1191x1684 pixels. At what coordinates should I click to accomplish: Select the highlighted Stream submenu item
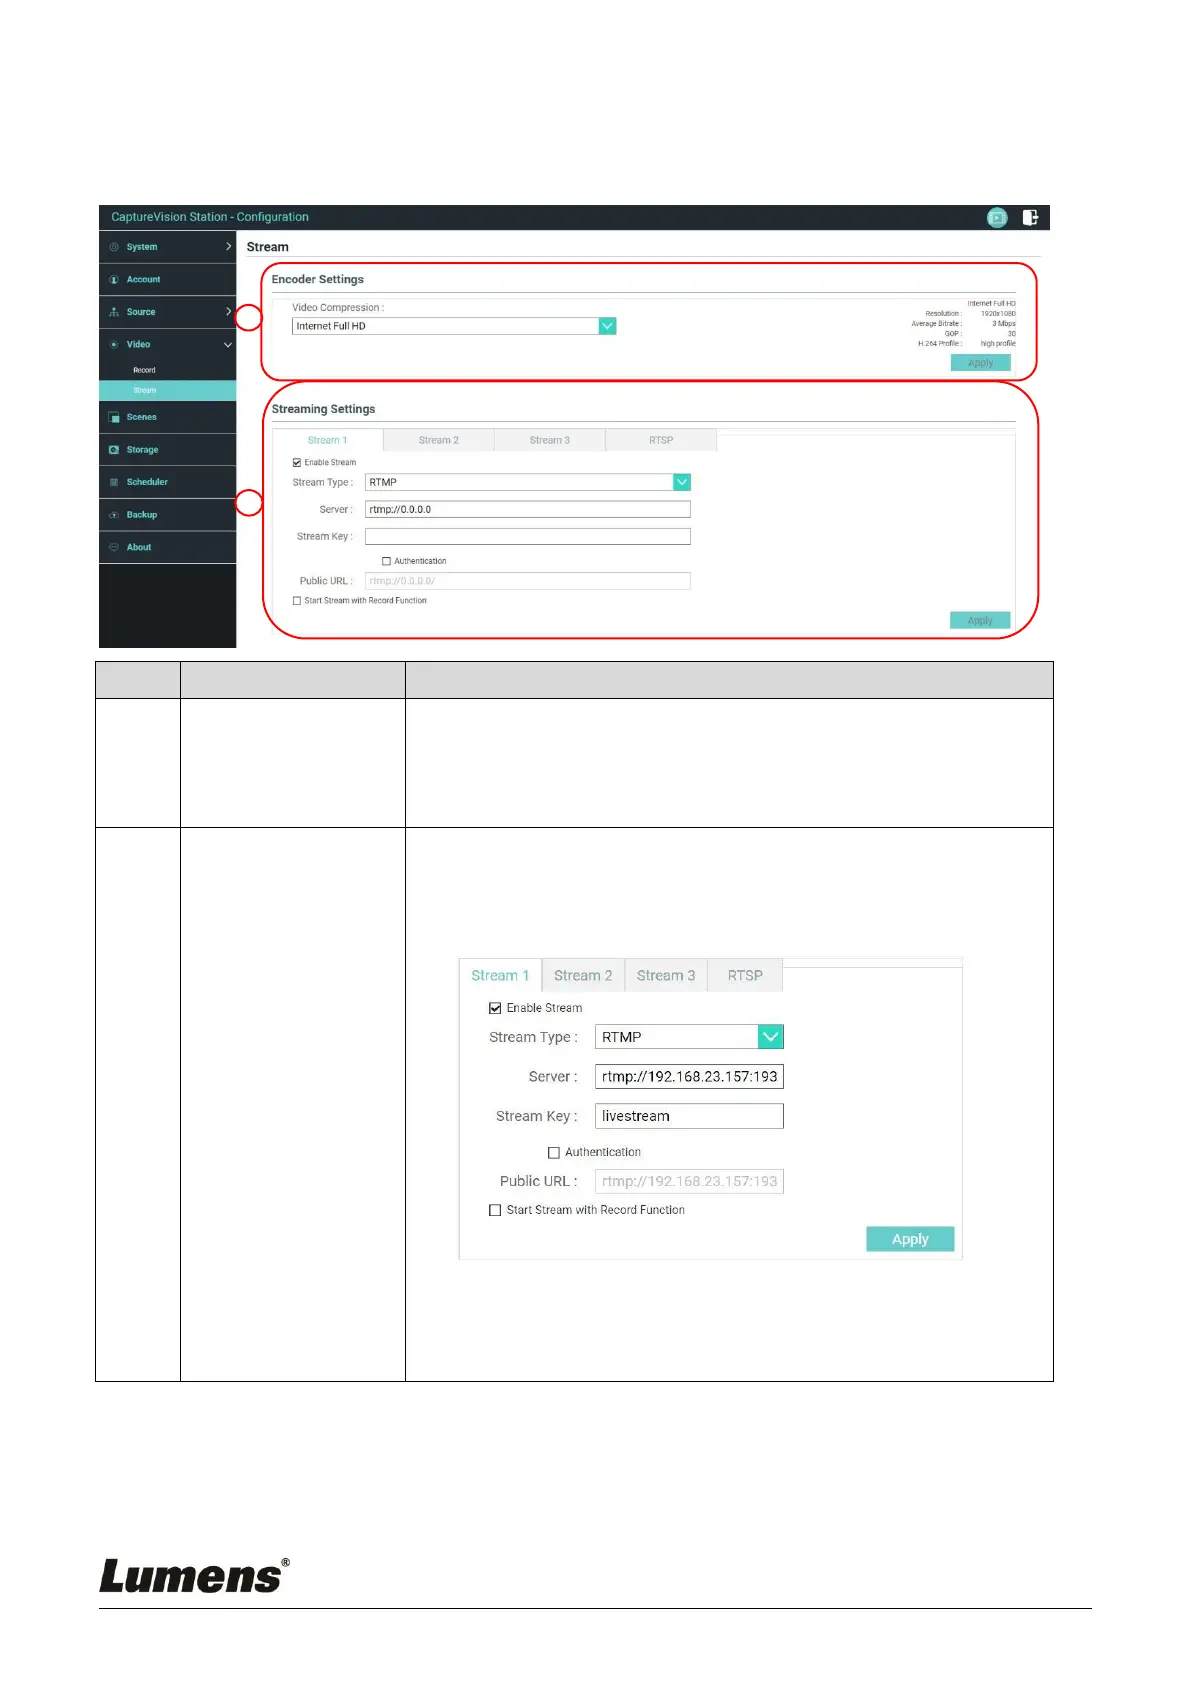tap(167, 391)
